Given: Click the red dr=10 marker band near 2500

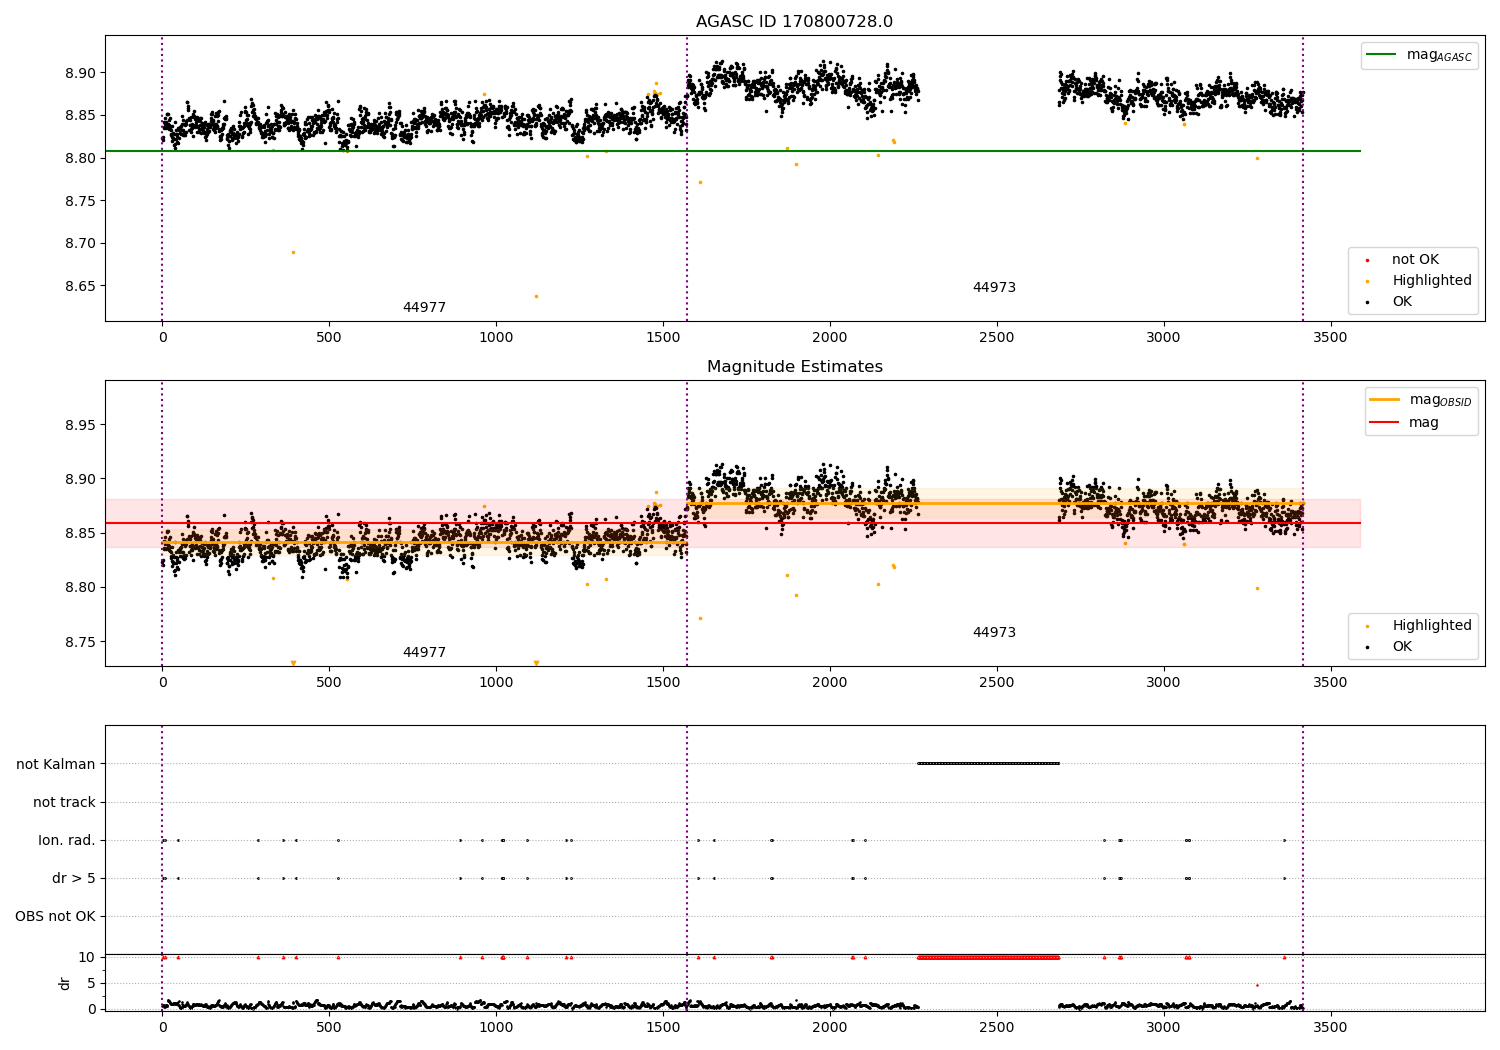Looking at the screenshot, I should [x=988, y=957].
